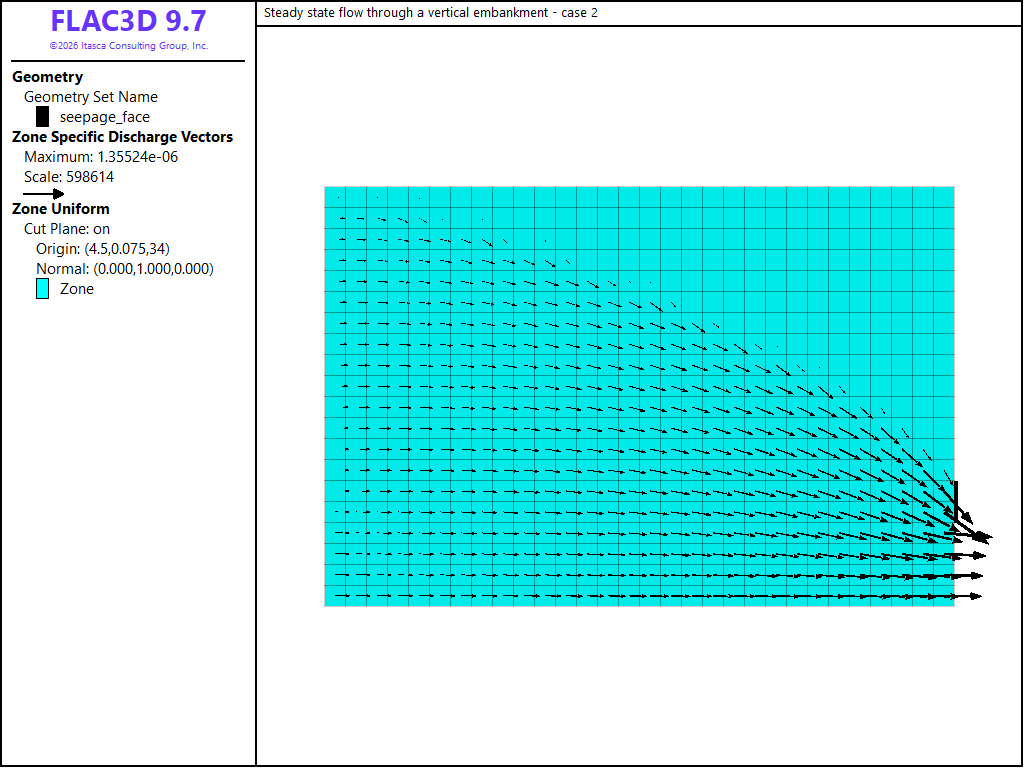Image resolution: width=1024 pixels, height=768 pixels.
Task: Click the black seepage_face legend swatch
Action: click(42, 117)
